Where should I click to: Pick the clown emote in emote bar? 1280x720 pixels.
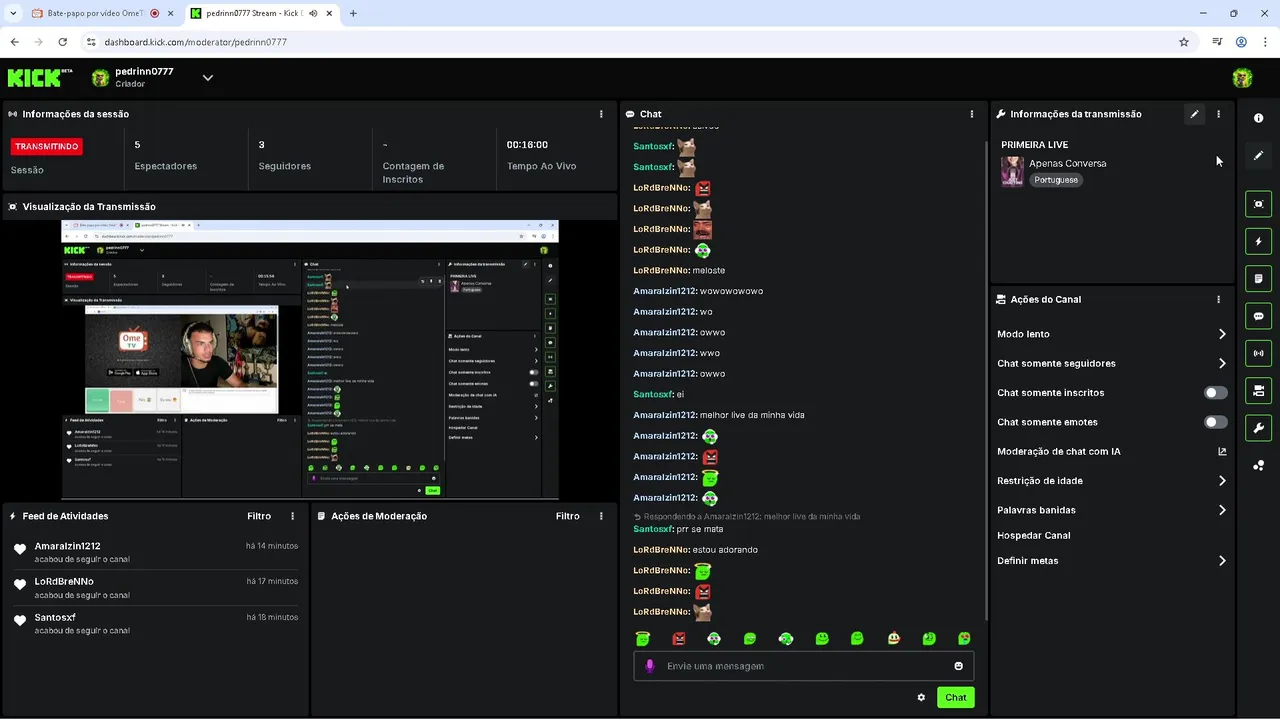(714, 638)
